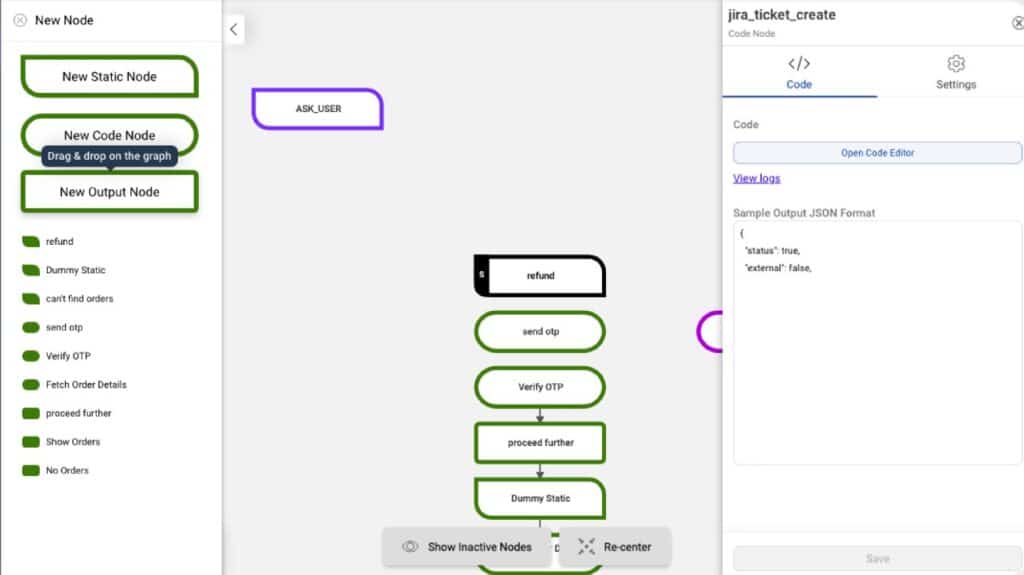Re-center the graph view
Screen dimensions: 1024x575
[615, 547]
